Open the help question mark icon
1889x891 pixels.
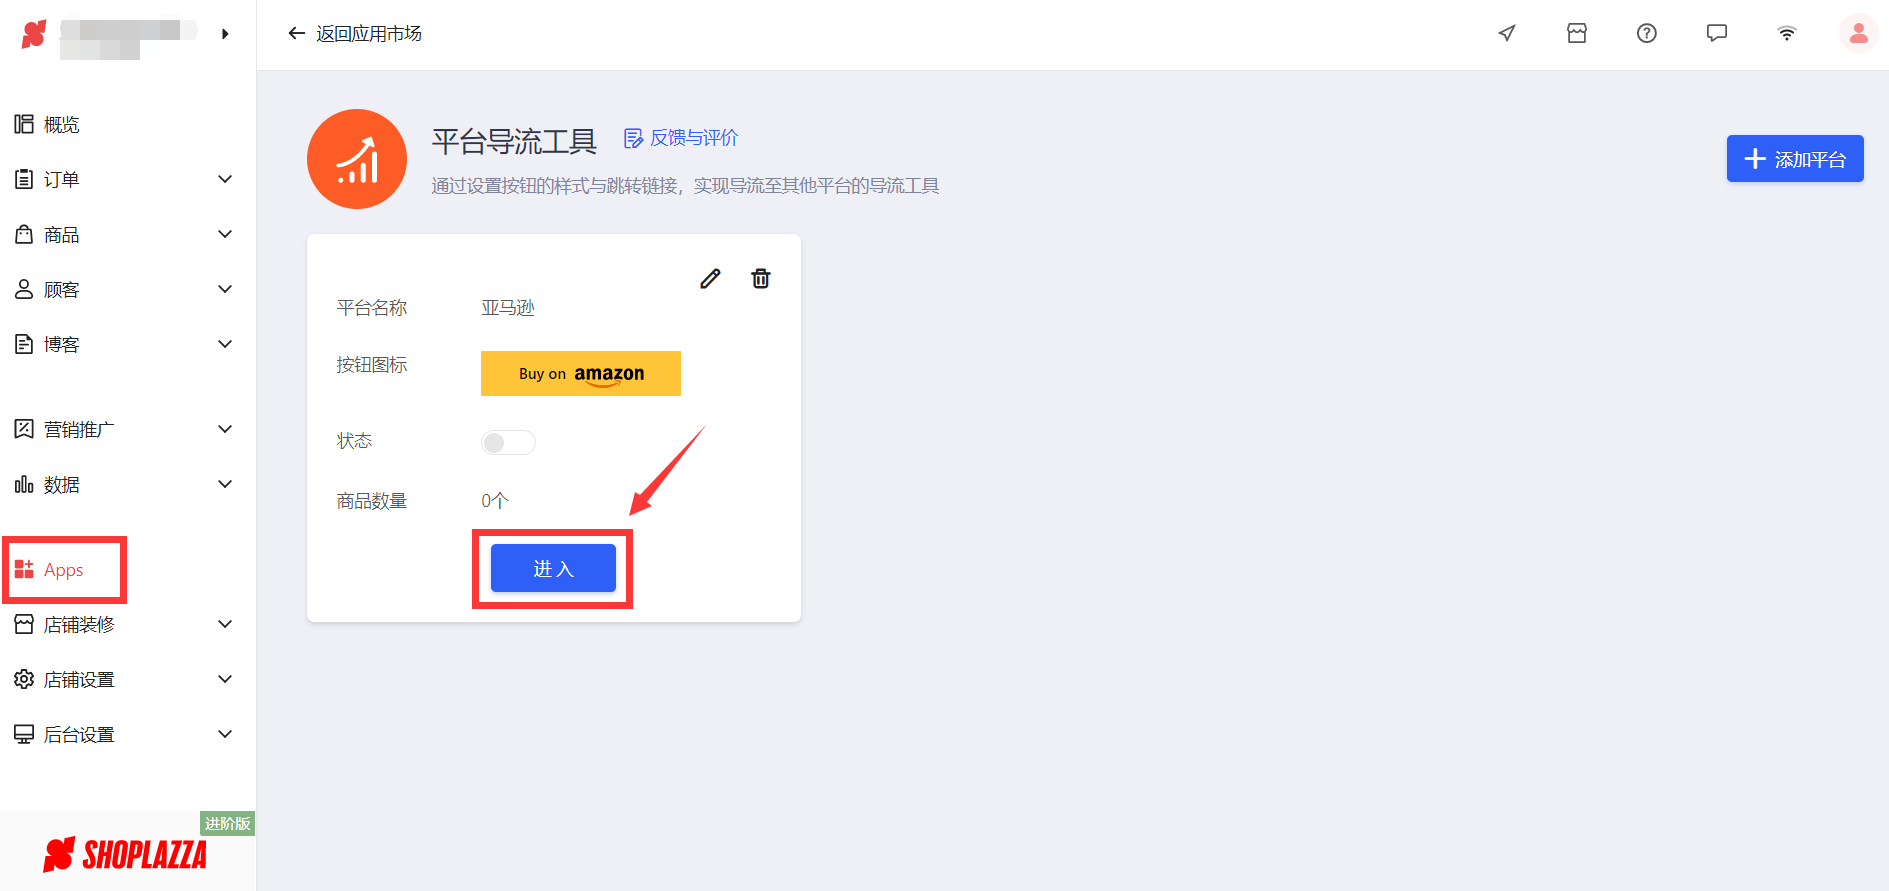click(1646, 34)
